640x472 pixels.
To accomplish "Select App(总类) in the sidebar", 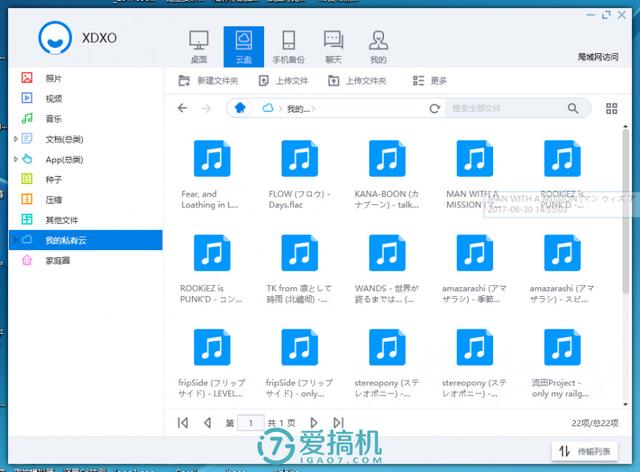I will pyautogui.click(x=86, y=159).
